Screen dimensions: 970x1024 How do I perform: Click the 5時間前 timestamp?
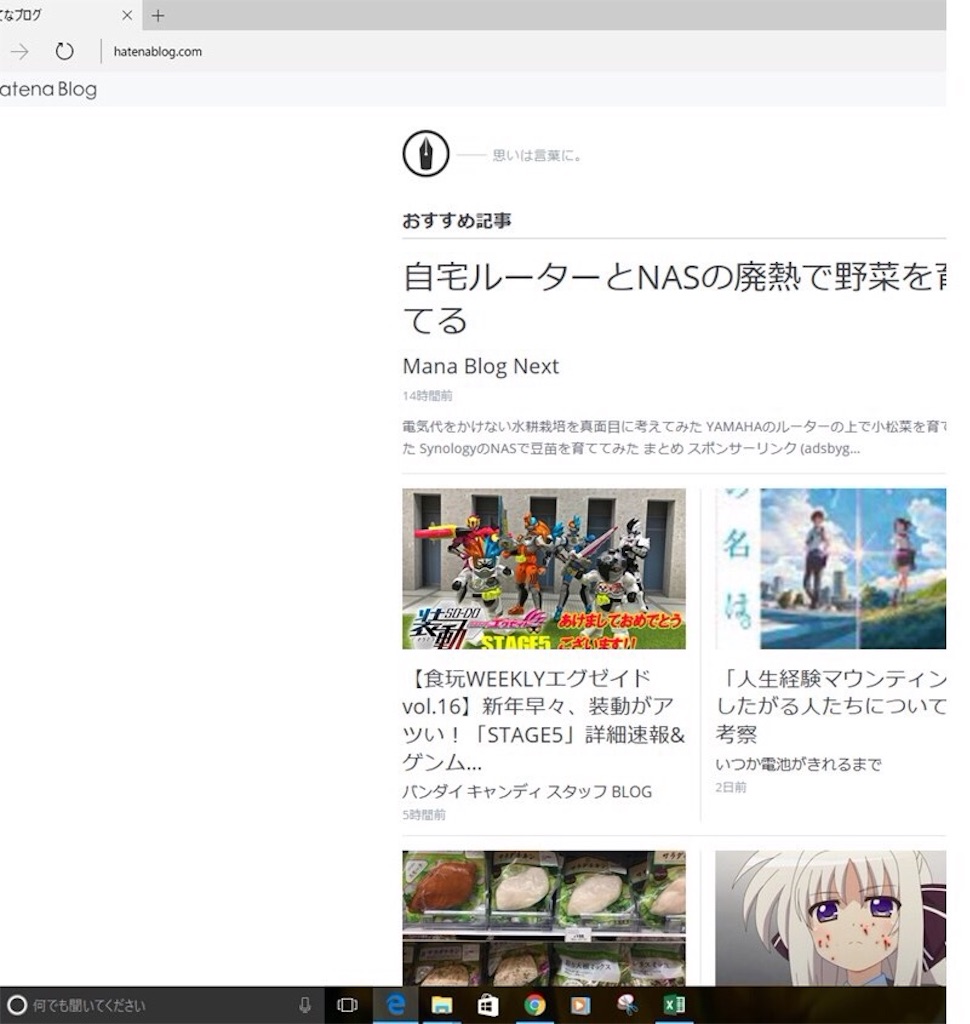coord(424,814)
